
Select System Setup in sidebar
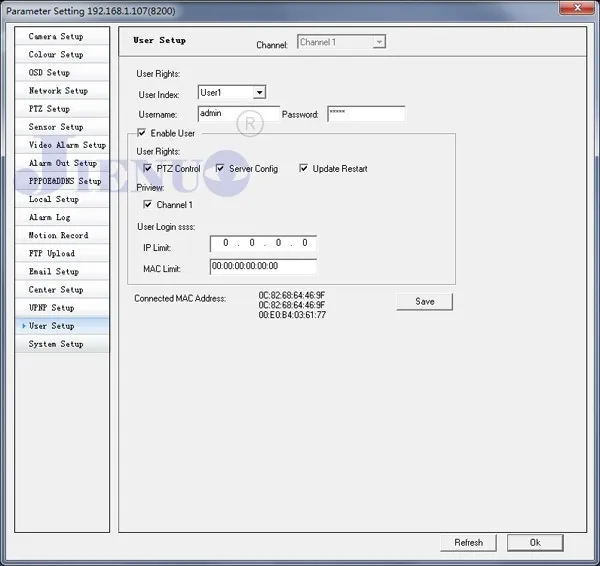click(62, 344)
